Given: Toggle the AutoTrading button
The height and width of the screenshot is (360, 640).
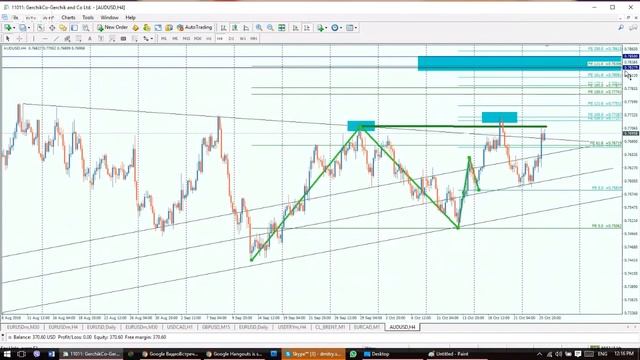Looking at the screenshot, I should (x=194, y=28).
